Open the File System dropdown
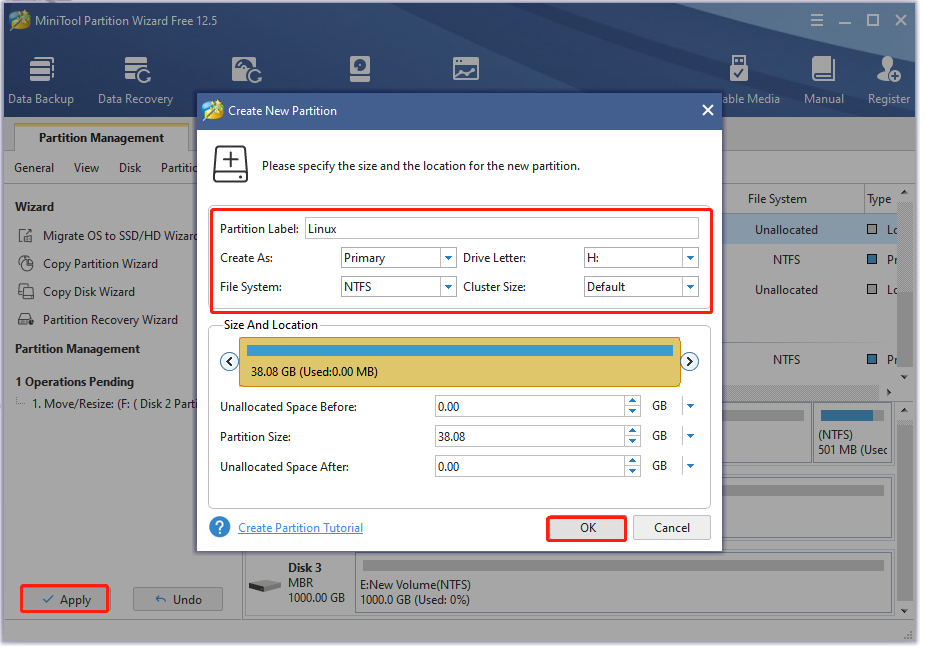925x648 pixels. click(x=448, y=287)
